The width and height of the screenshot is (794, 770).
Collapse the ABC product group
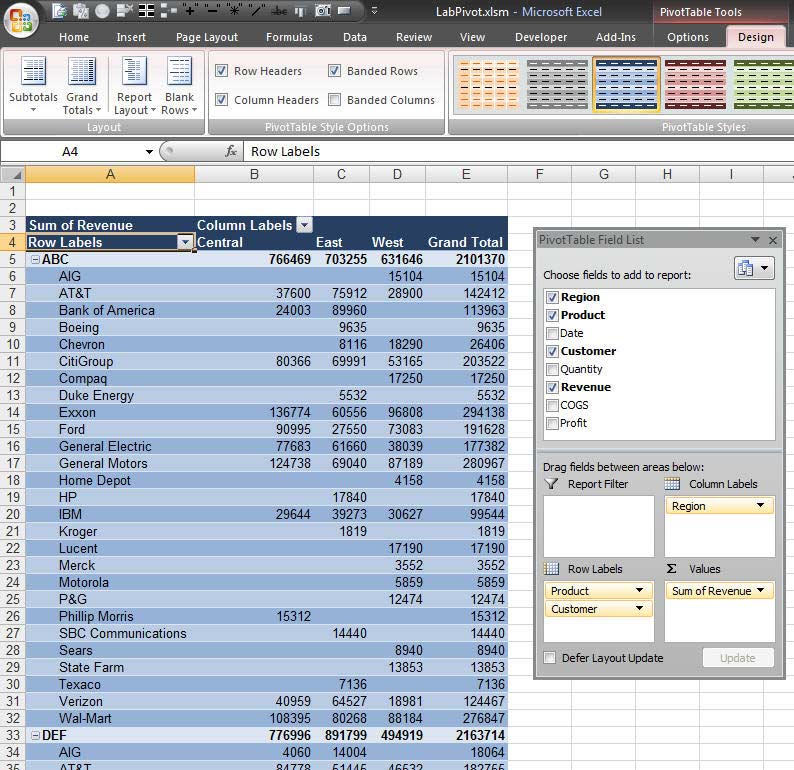35,260
